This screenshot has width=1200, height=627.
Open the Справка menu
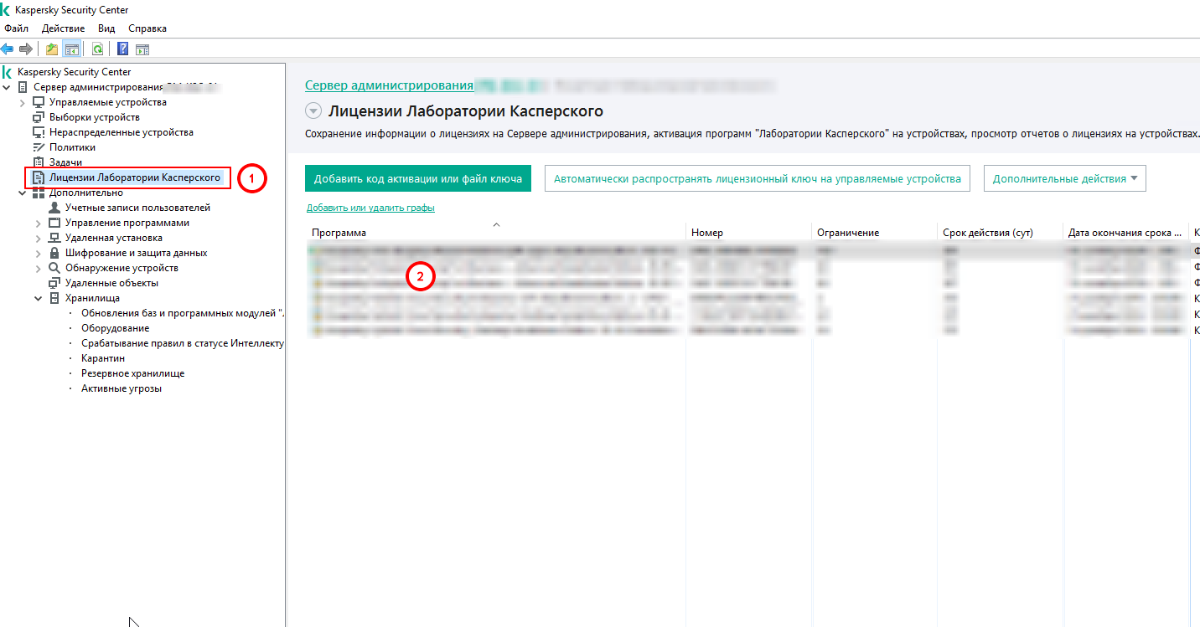click(x=148, y=28)
